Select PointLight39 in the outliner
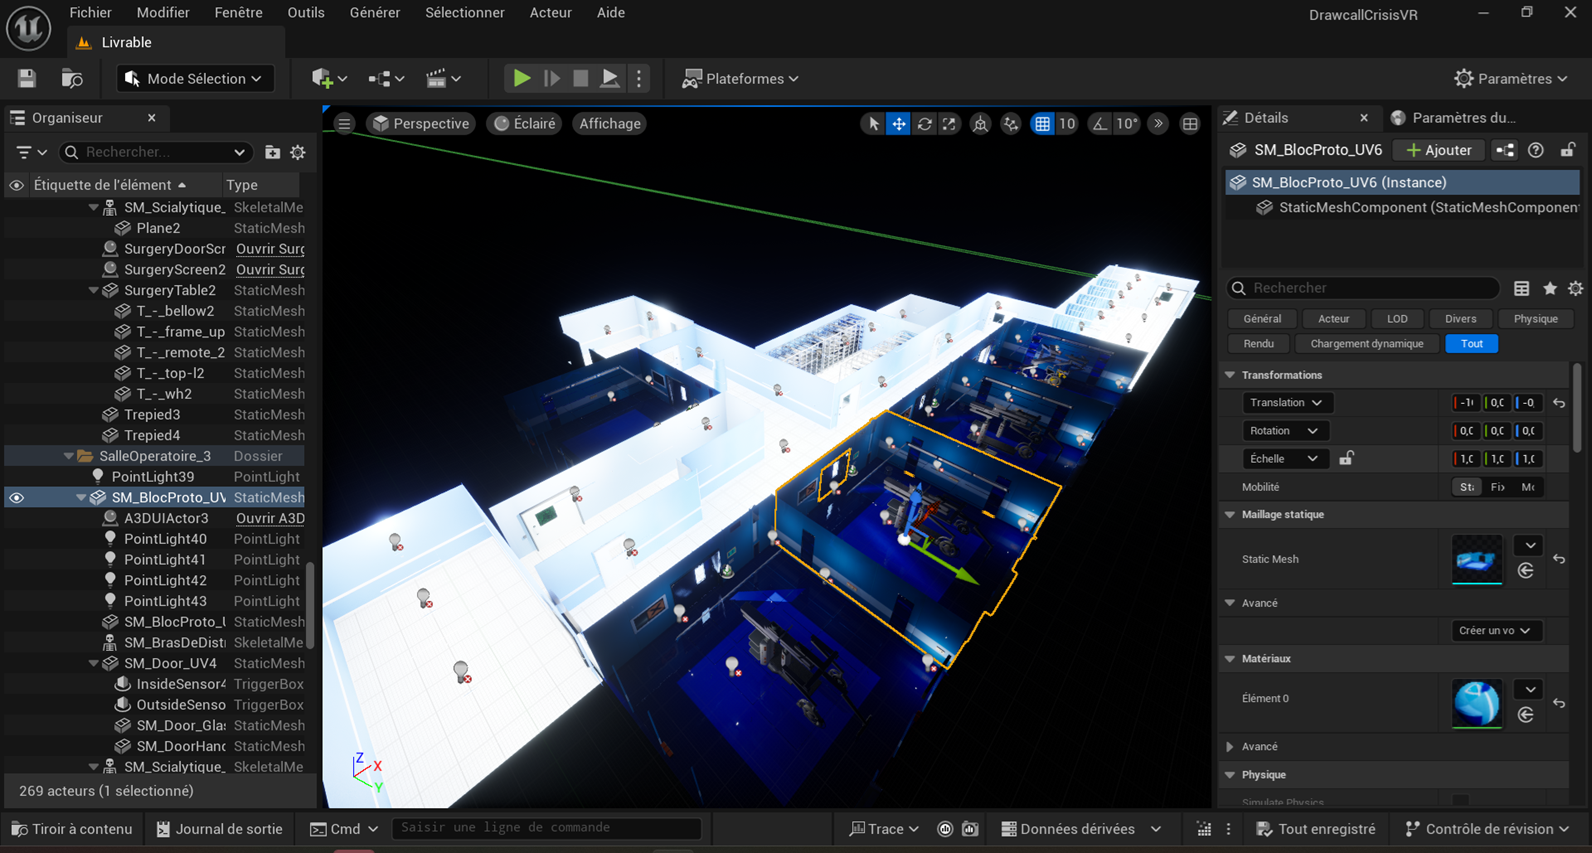Image resolution: width=1592 pixels, height=853 pixels. click(x=154, y=477)
